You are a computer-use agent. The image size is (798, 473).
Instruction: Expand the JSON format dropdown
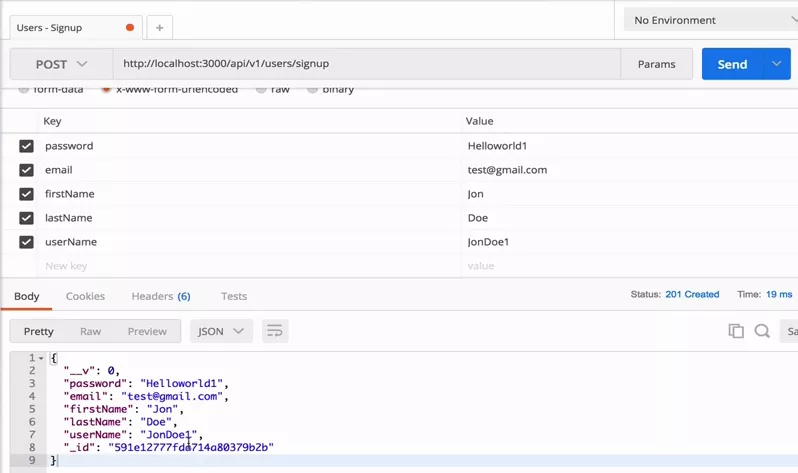click(x=221, y=331)
